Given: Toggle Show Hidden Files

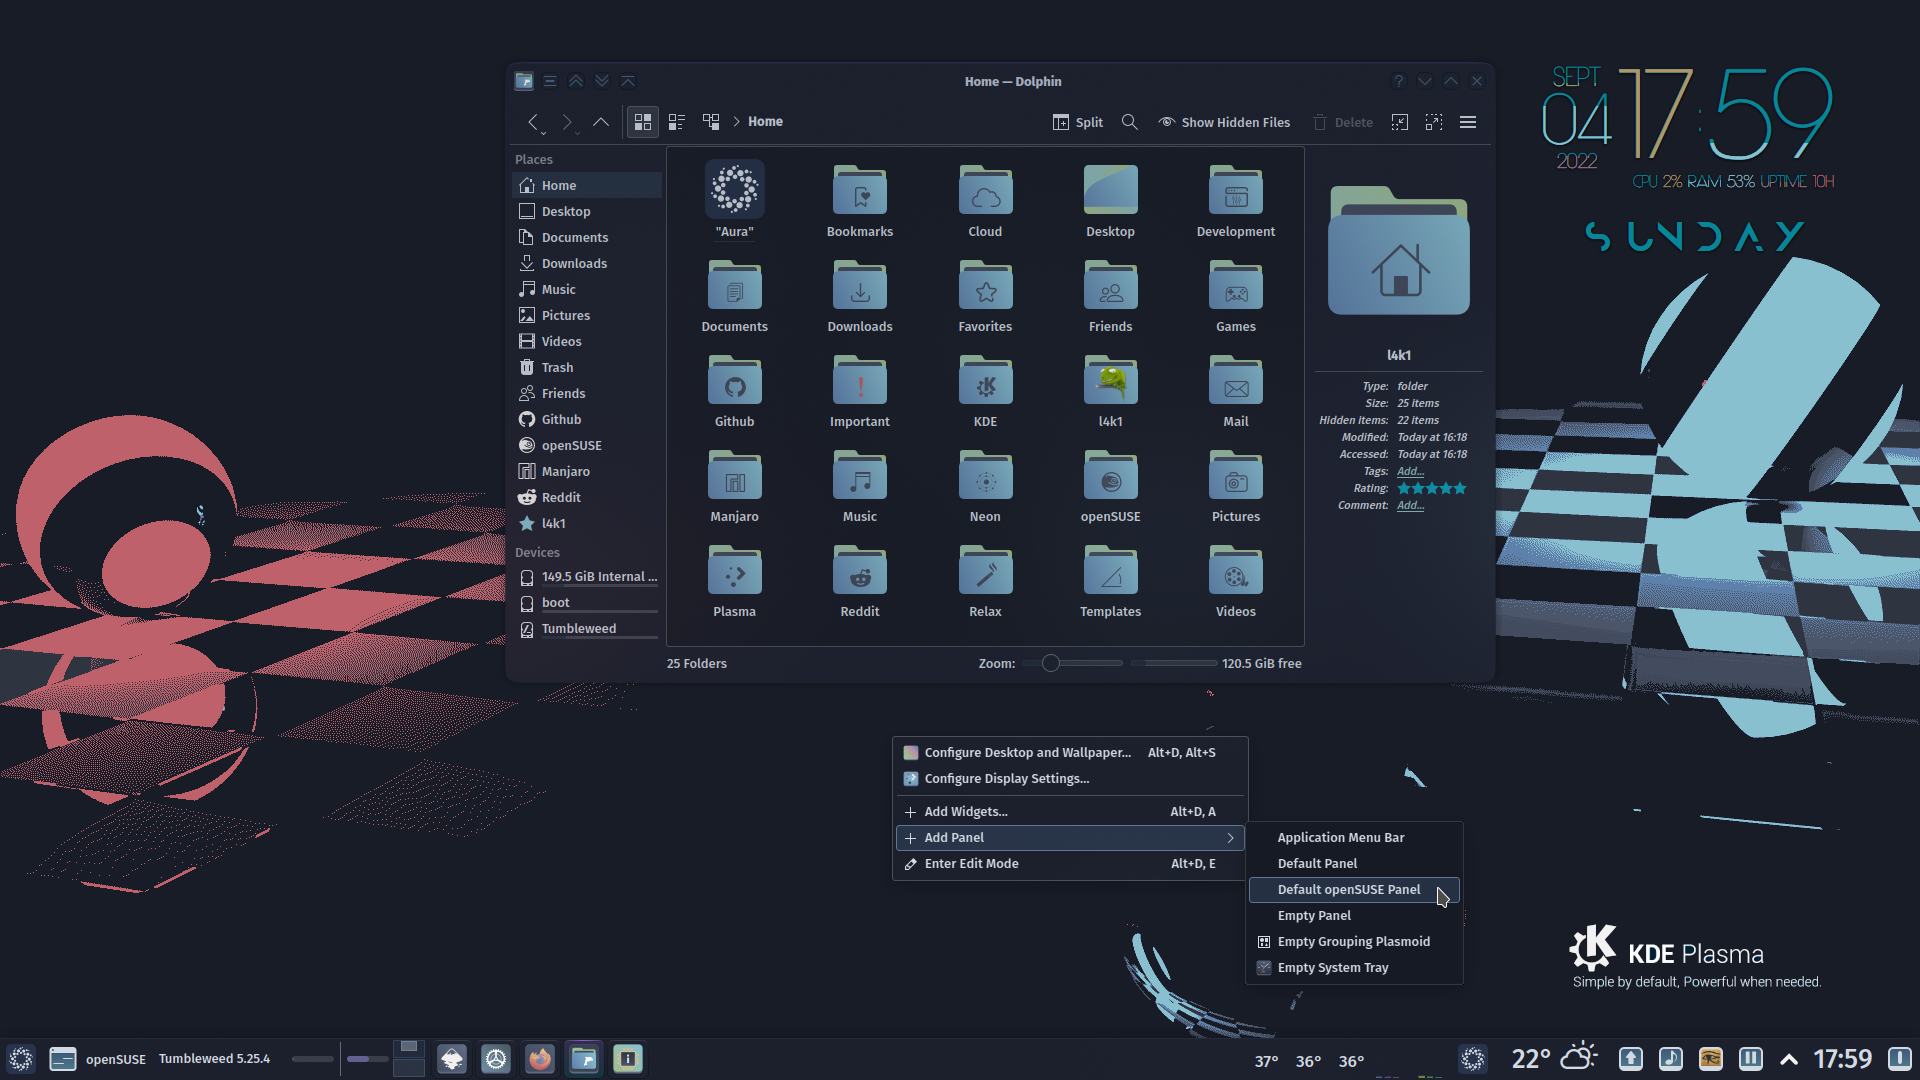Looking at the screenshot, I should pos(1224,122).
